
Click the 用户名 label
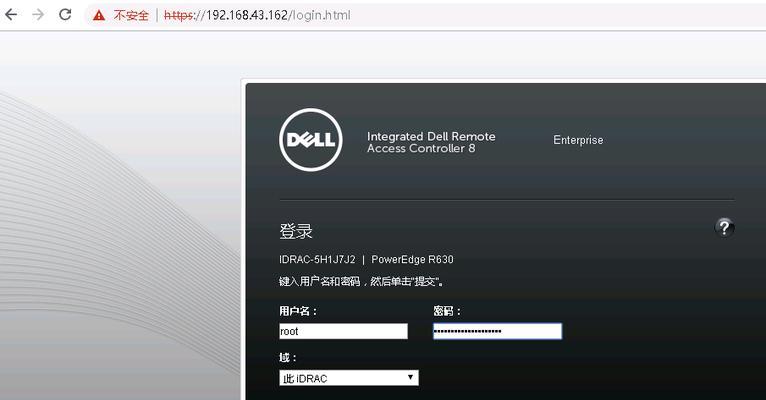click(298, 311)
